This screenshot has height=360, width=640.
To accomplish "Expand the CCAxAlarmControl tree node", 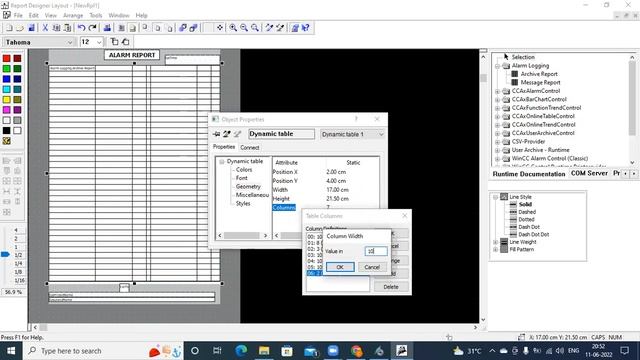I will (497, 91).
